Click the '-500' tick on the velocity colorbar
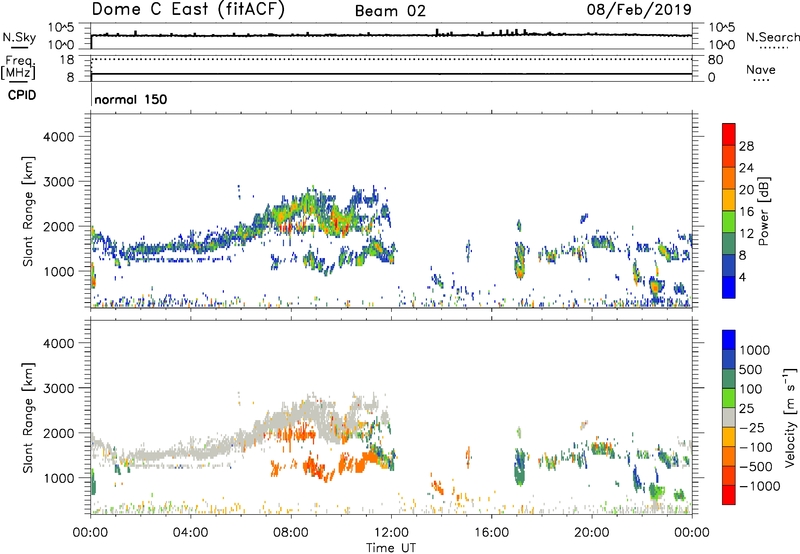This screenshot has width=800, height=554. 758,466
